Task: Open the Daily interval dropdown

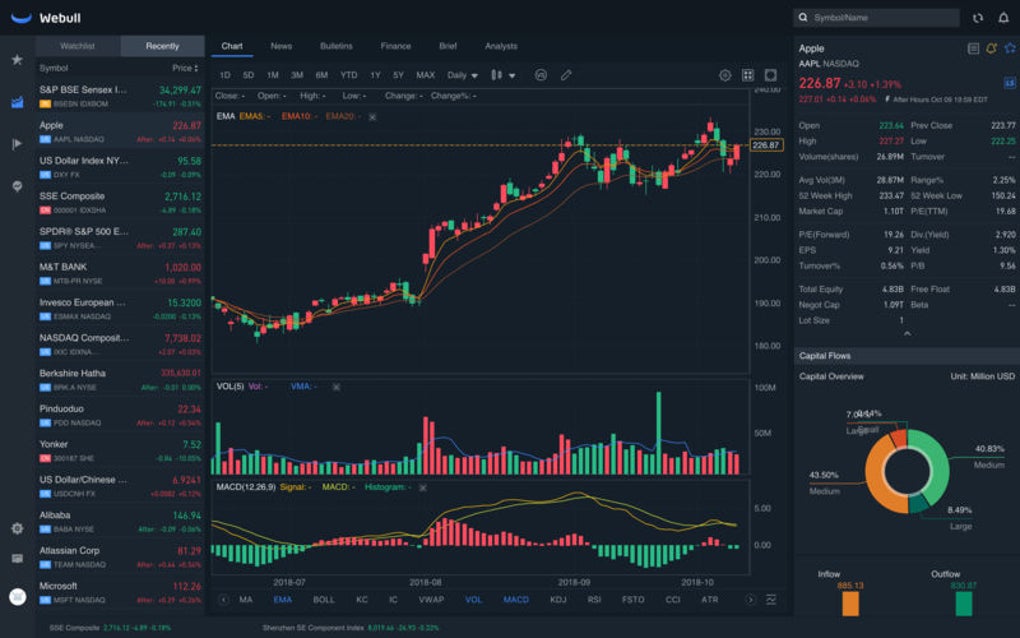Action: pos(463,75)
